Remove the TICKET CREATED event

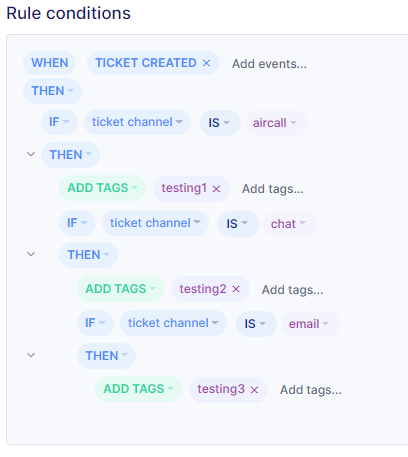click(x=206, y=63)
